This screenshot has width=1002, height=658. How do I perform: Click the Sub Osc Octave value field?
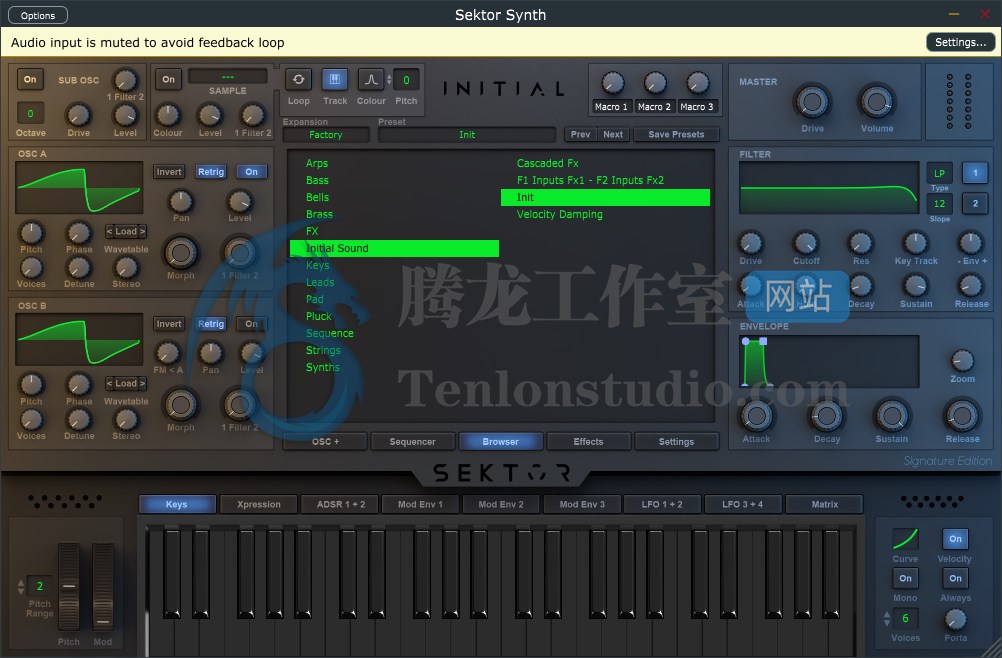pyautogui.click(x=30, y=114)
